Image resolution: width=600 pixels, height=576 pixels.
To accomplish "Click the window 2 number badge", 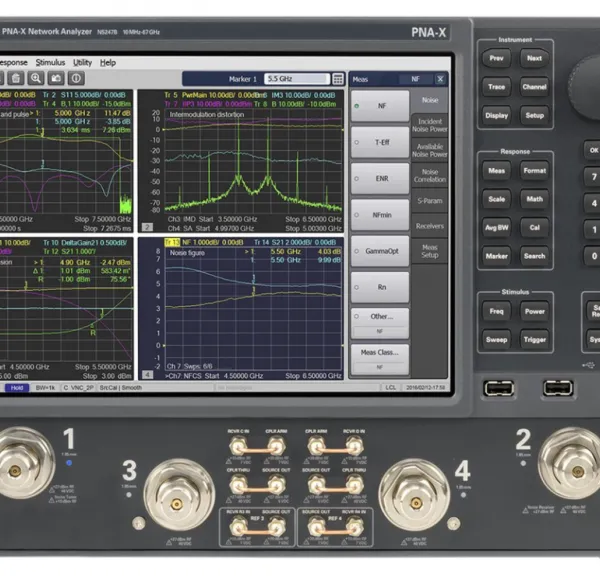I will pos(147,227).
